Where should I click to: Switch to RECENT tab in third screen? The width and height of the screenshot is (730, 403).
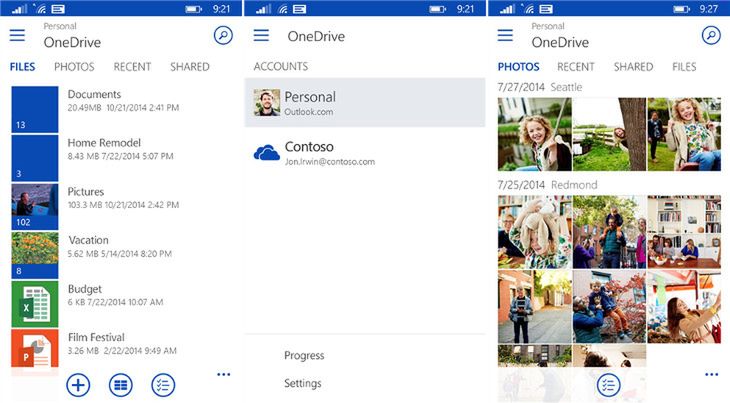pos(576,67)
